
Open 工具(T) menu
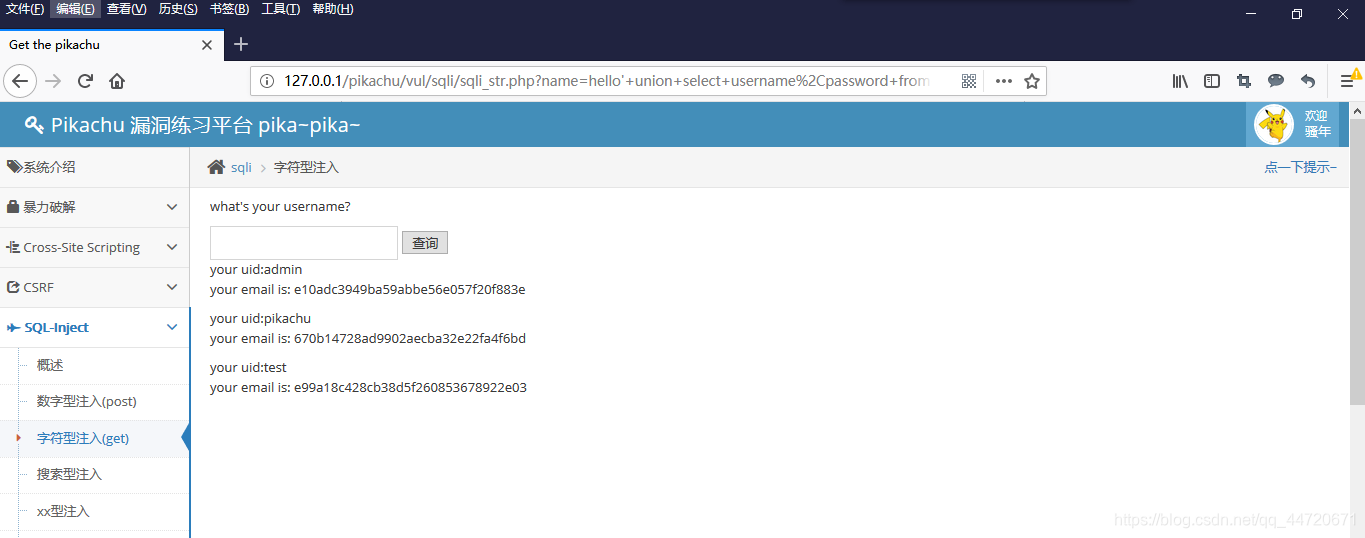281,9
